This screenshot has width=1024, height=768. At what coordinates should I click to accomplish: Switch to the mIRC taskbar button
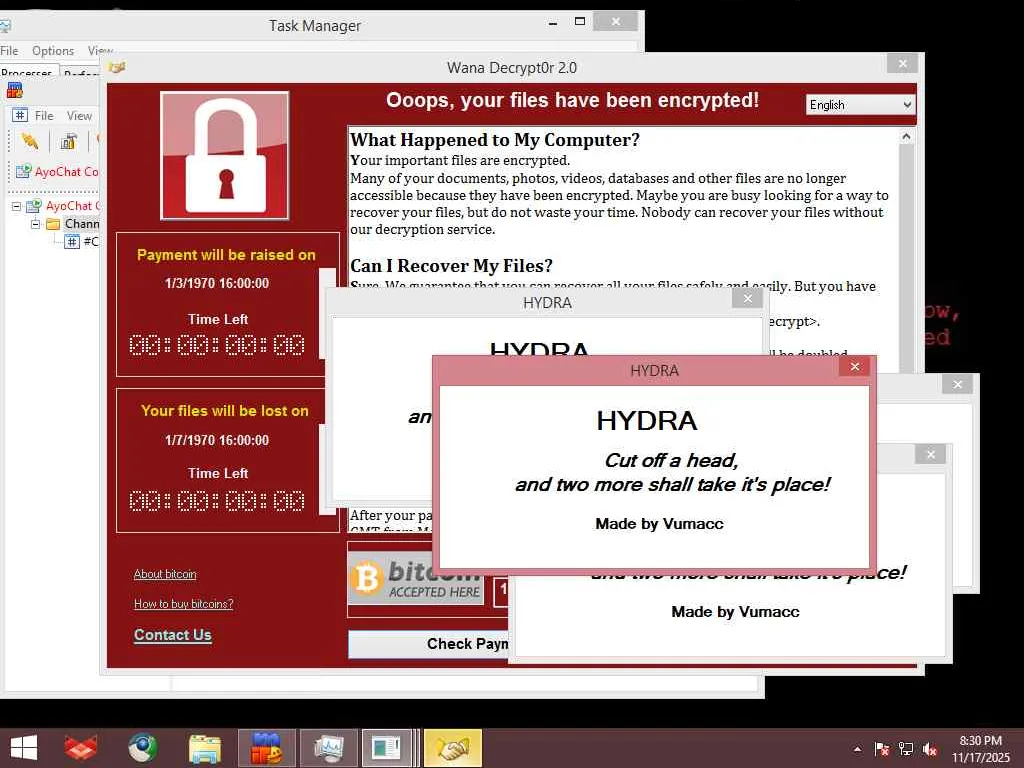(x=266, y=748)
